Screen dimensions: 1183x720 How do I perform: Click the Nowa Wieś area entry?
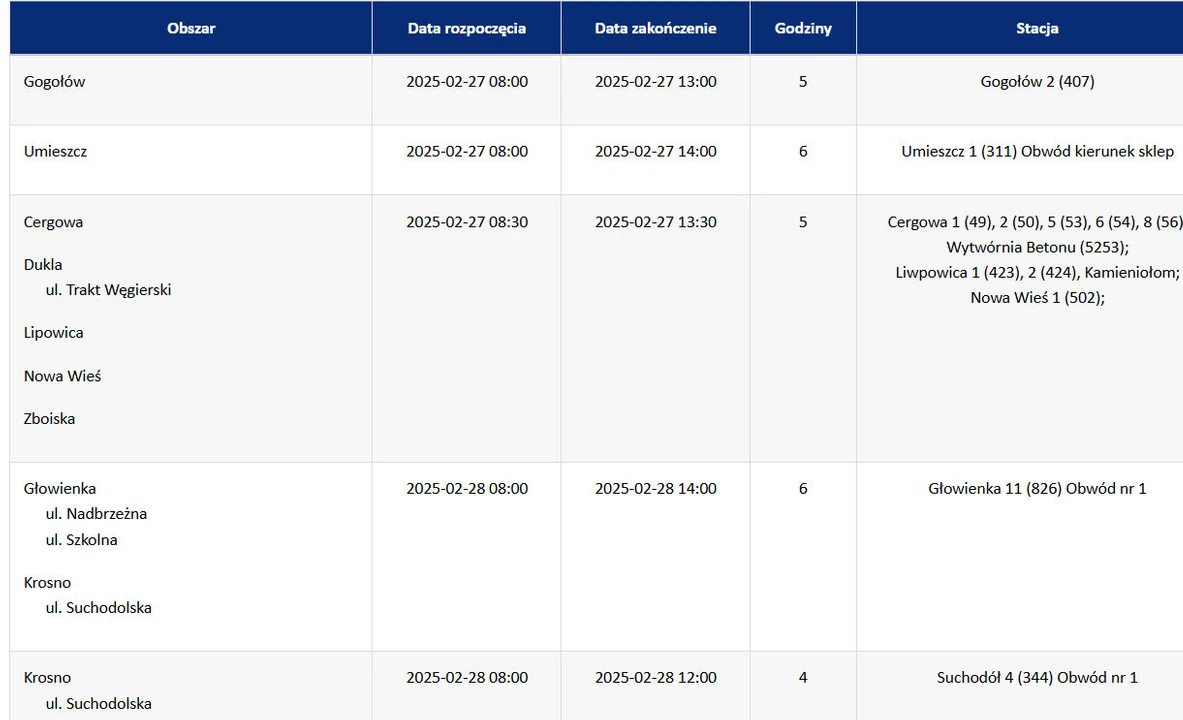(62, 376)
